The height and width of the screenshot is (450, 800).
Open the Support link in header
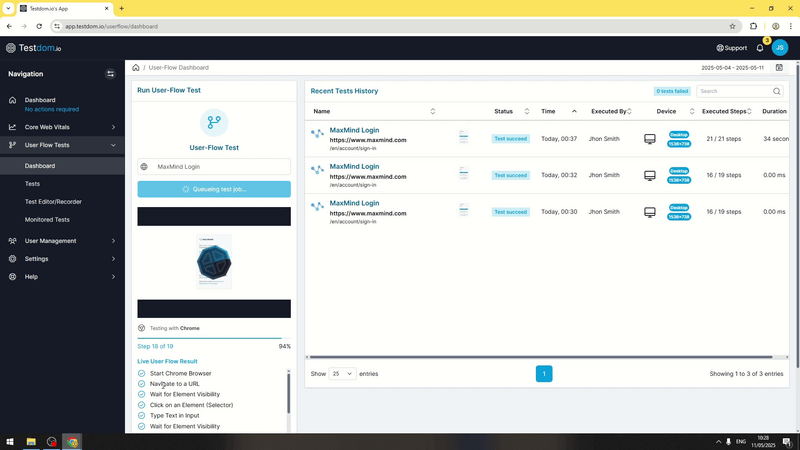[732, 48]
